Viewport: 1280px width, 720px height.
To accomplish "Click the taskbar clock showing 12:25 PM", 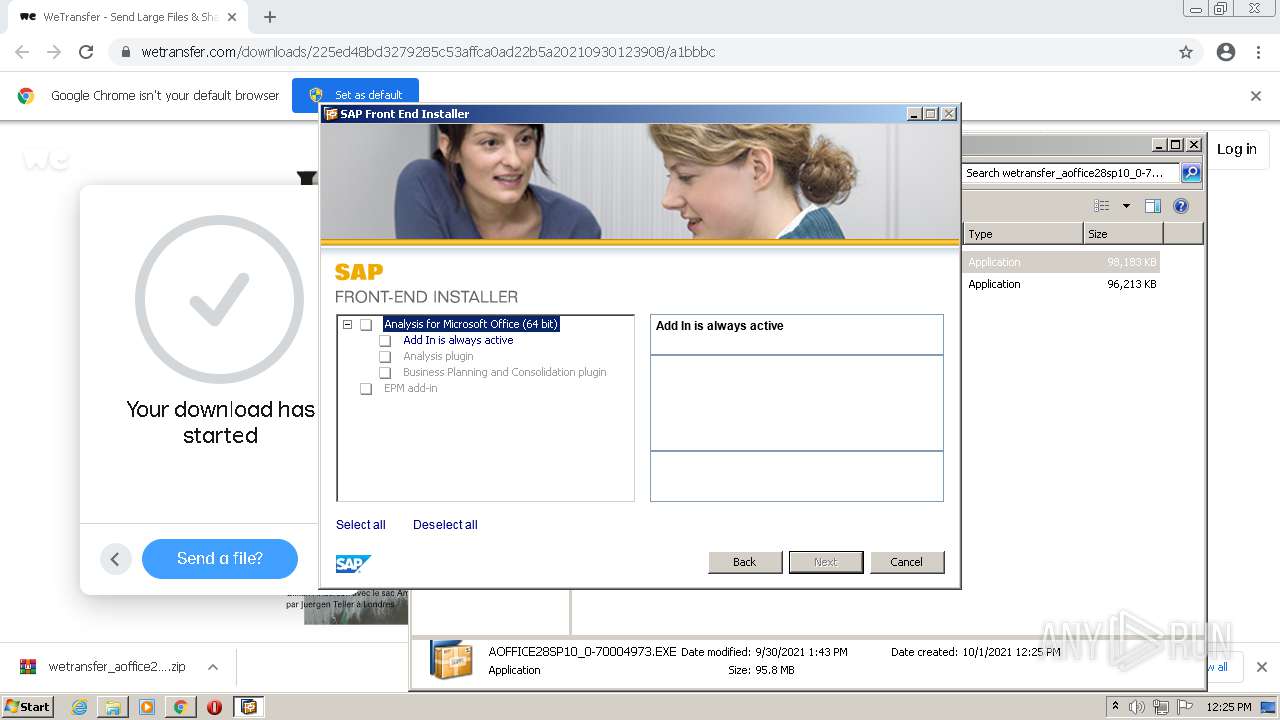I will [1229, 707].
